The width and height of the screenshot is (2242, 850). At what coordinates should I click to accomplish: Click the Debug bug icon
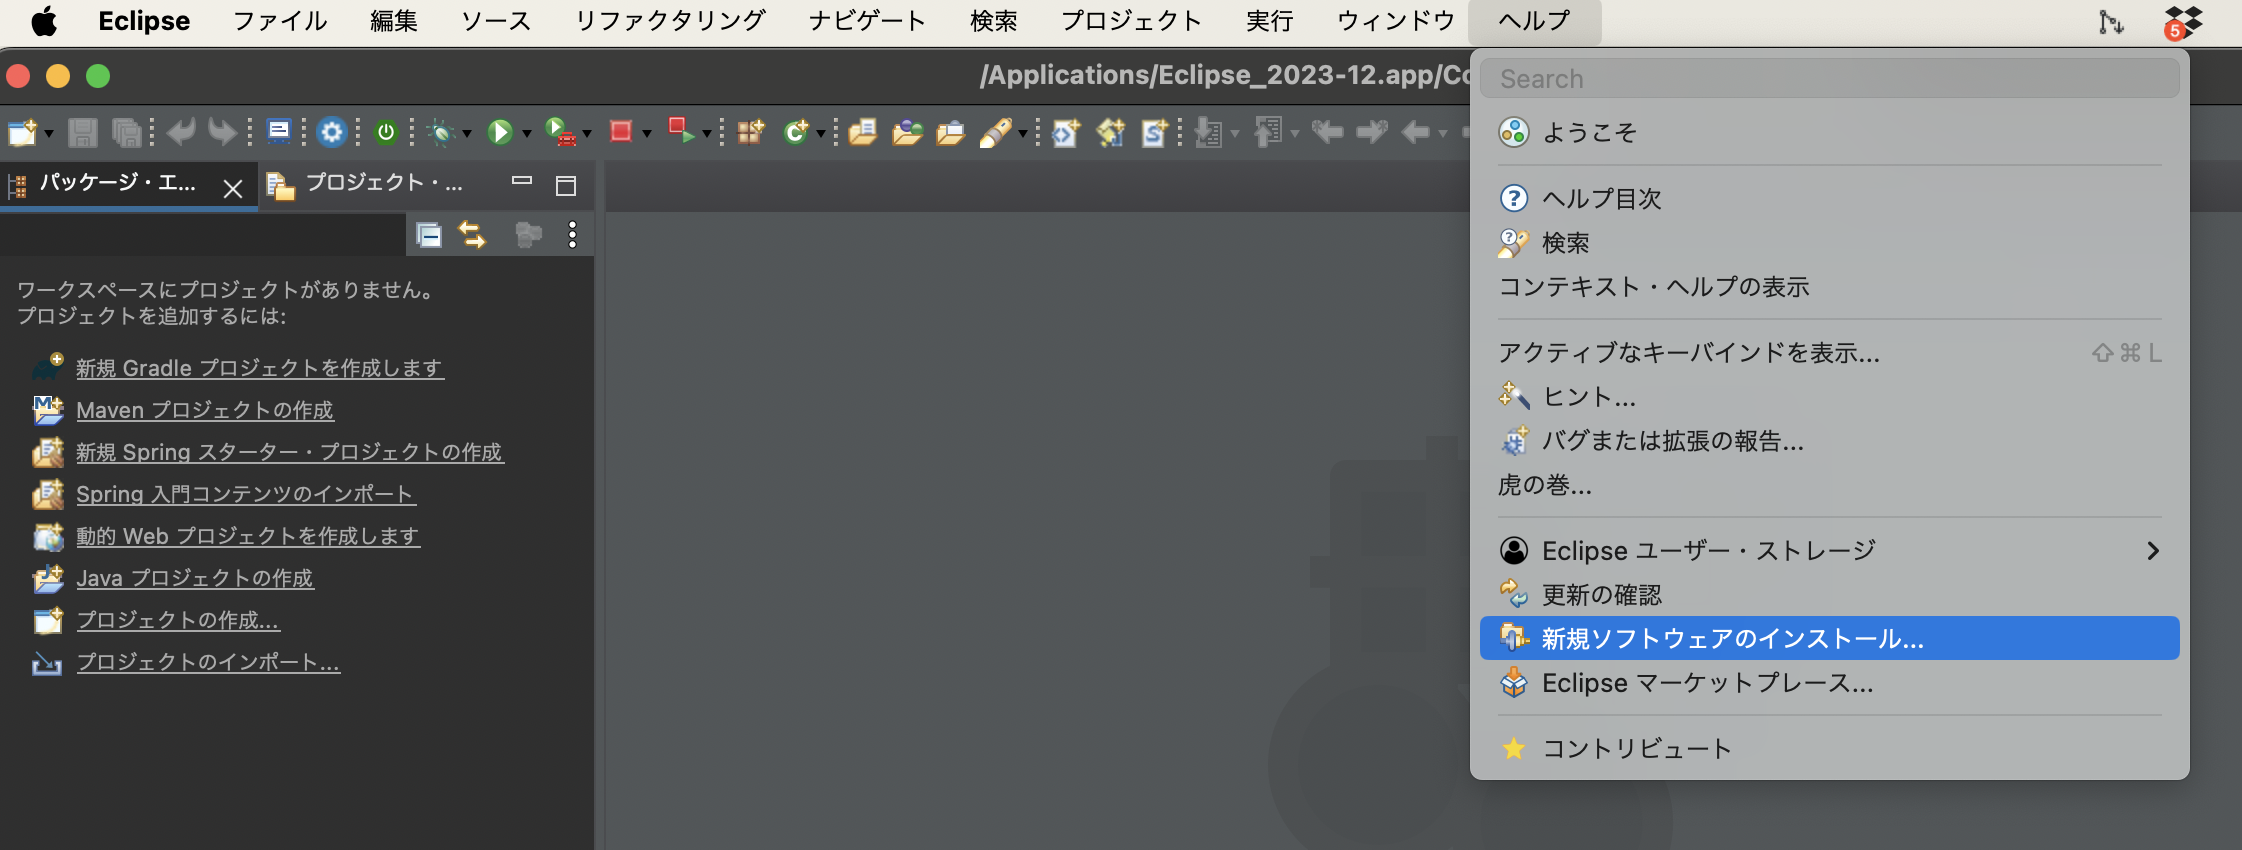pyautogui.click(x=441, y=132)
